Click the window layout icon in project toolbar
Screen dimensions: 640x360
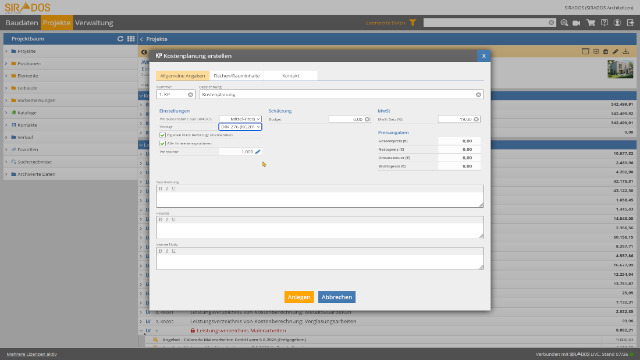pyautogui.click(x=585, y=51)
